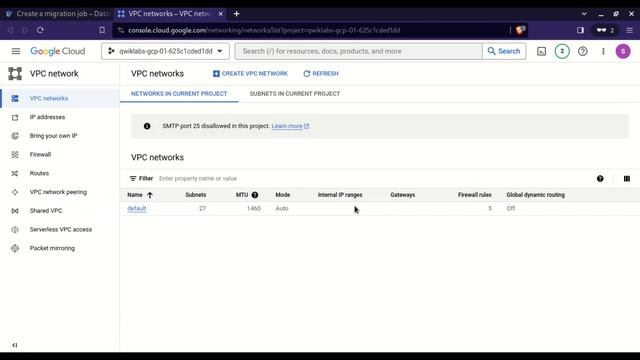Click the Filter icon label
The image size is (640, 360).
point(141,178)
